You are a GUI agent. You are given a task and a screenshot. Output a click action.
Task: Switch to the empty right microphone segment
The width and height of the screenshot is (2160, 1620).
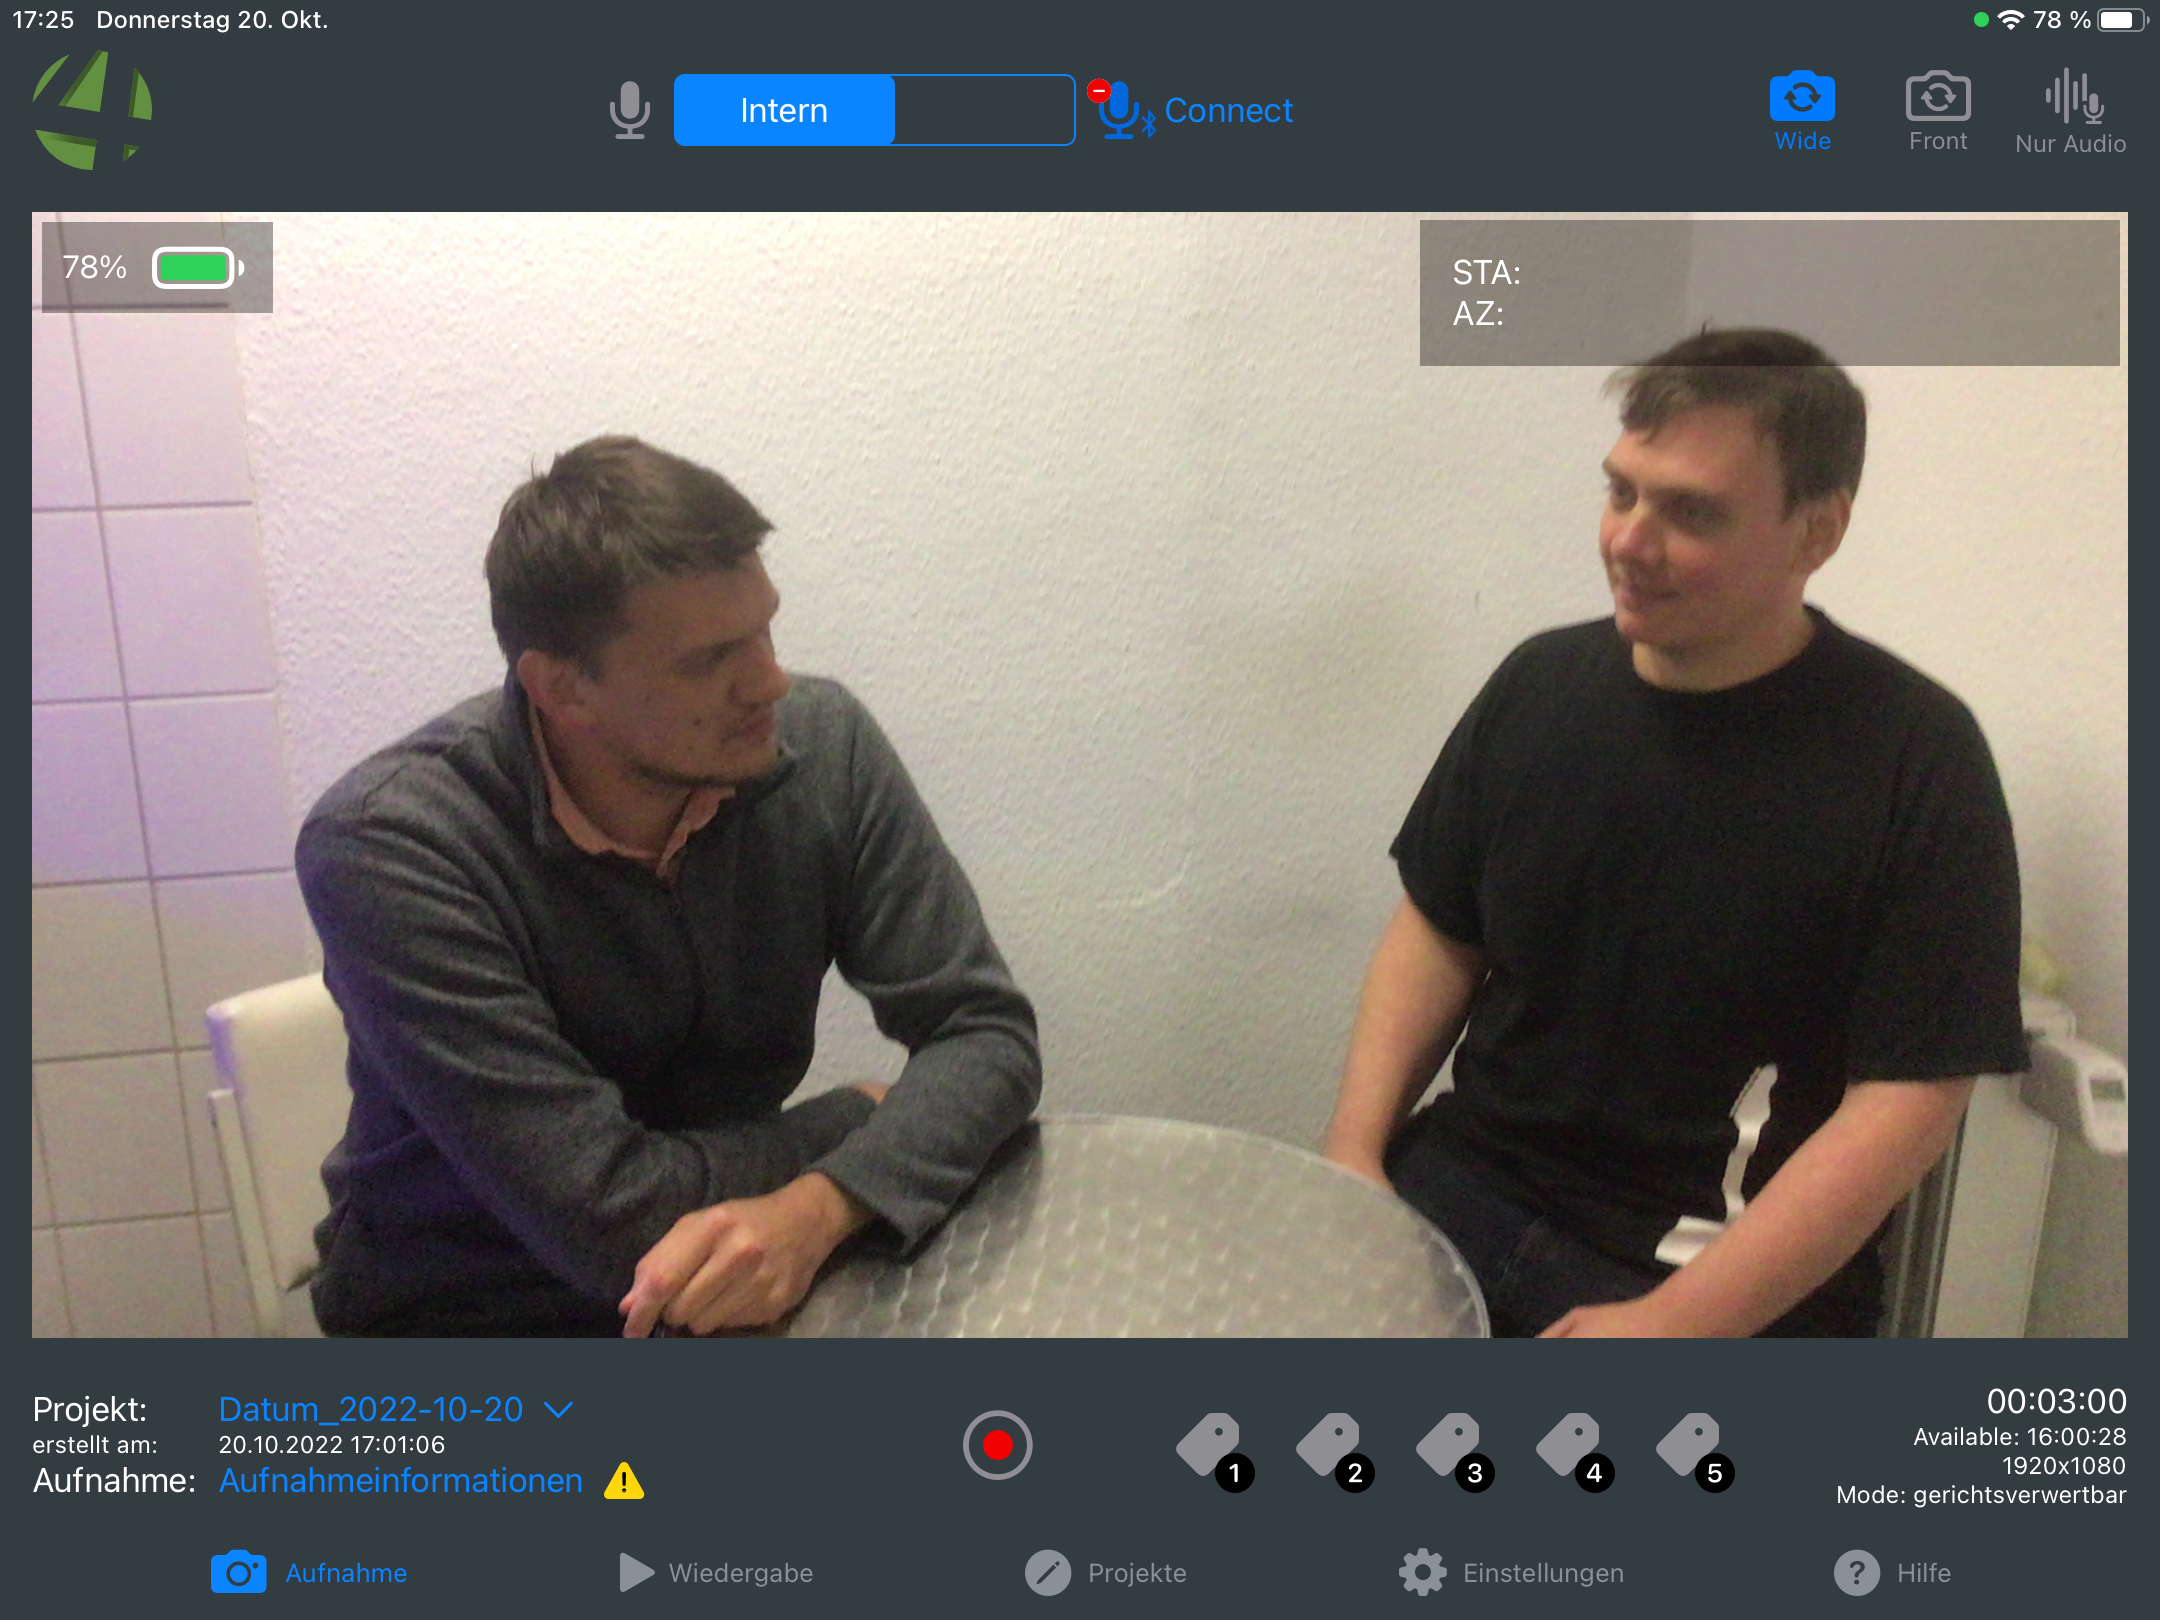pos(984,110)
